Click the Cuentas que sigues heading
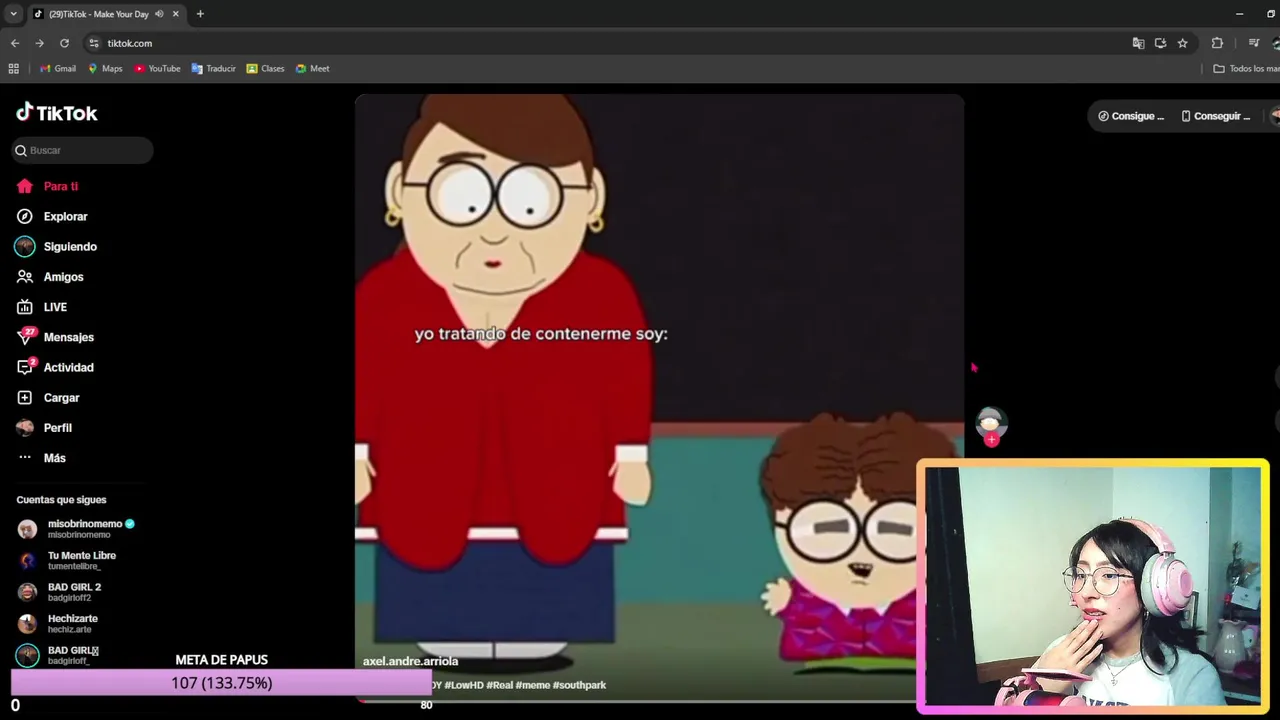Viewport: 1280px width, 720px height. pos(61,500)
